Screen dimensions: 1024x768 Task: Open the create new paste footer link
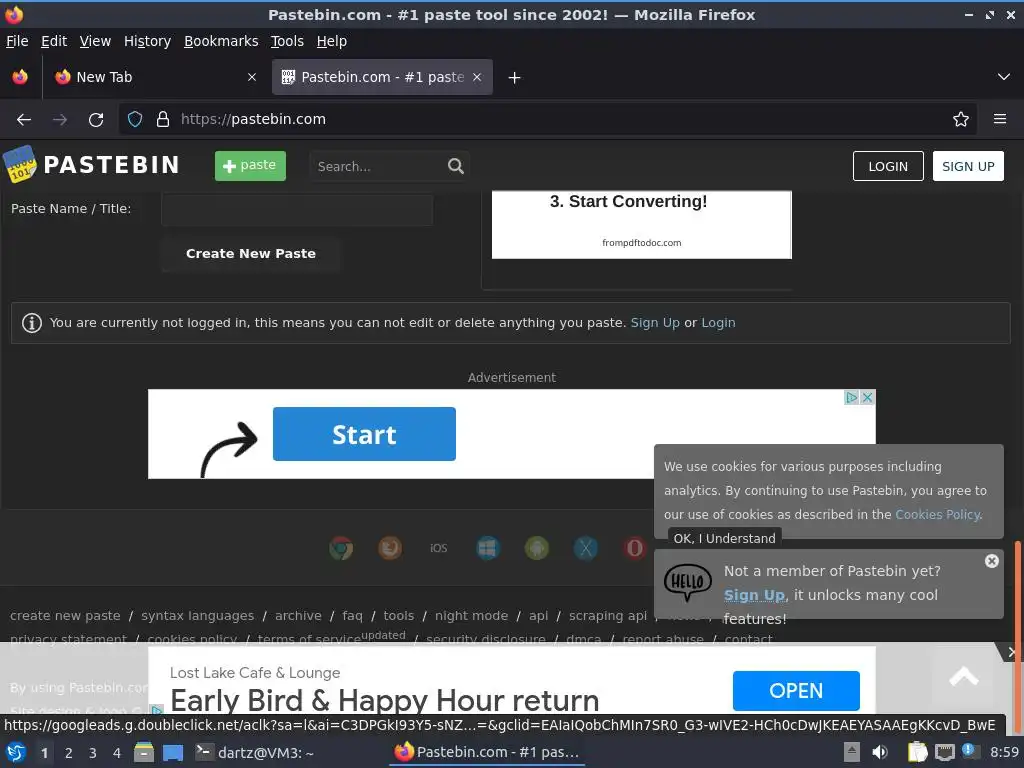click(65, 616)
